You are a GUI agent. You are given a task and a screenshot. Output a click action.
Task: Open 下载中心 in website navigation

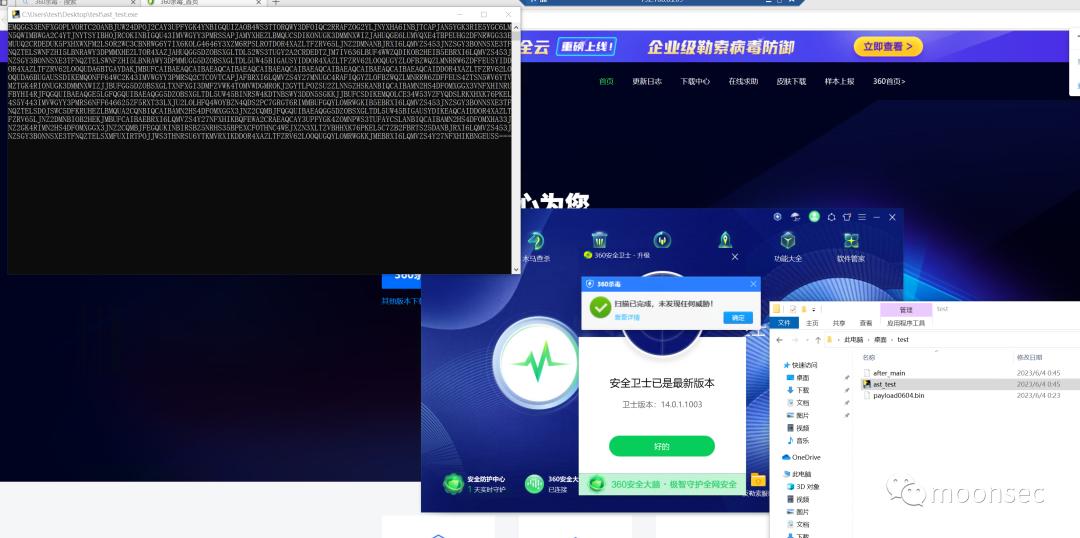[695, 81]
